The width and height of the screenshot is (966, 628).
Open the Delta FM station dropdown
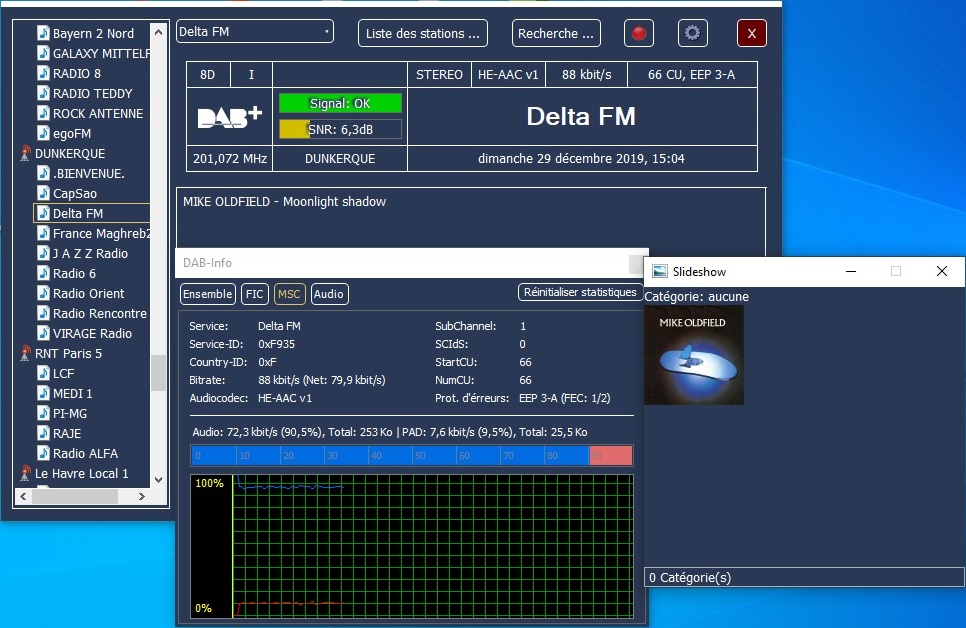point(254,31)
